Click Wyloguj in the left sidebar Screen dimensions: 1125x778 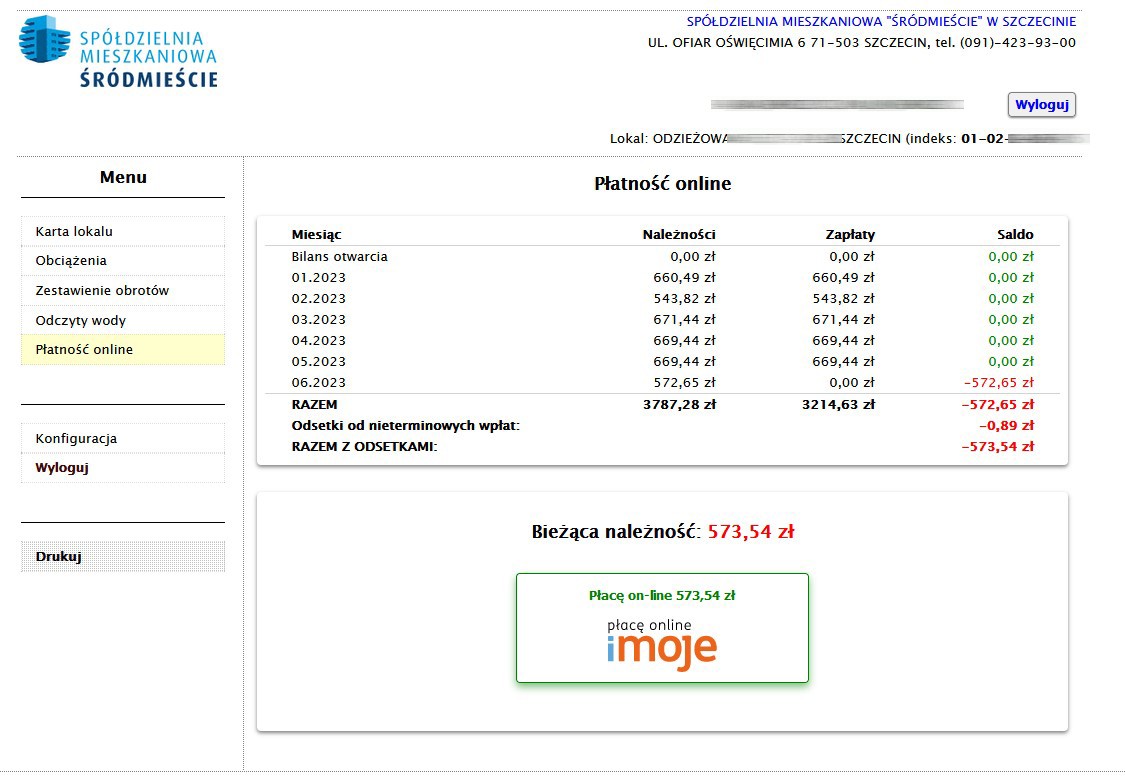pyautogui.click(x=62, y=468)
